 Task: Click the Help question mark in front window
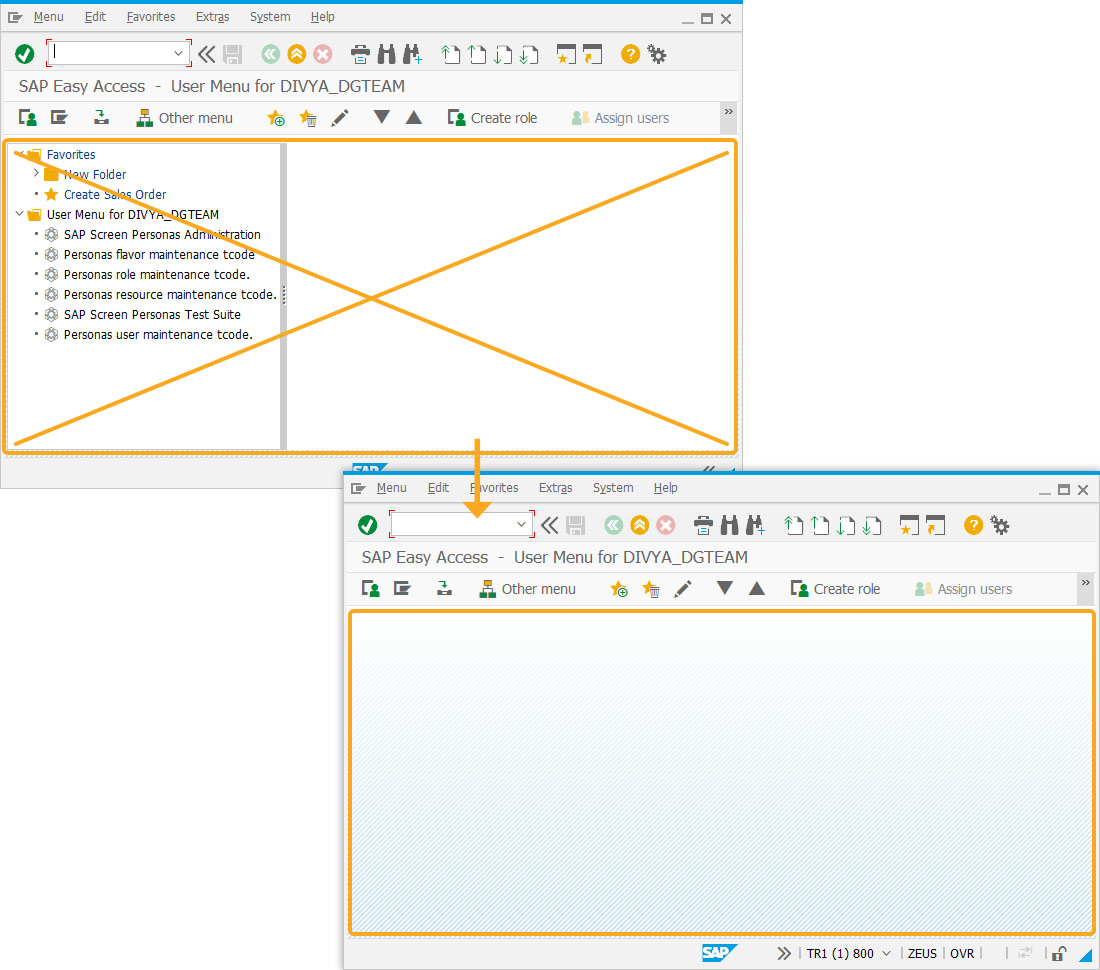(973, 525)
